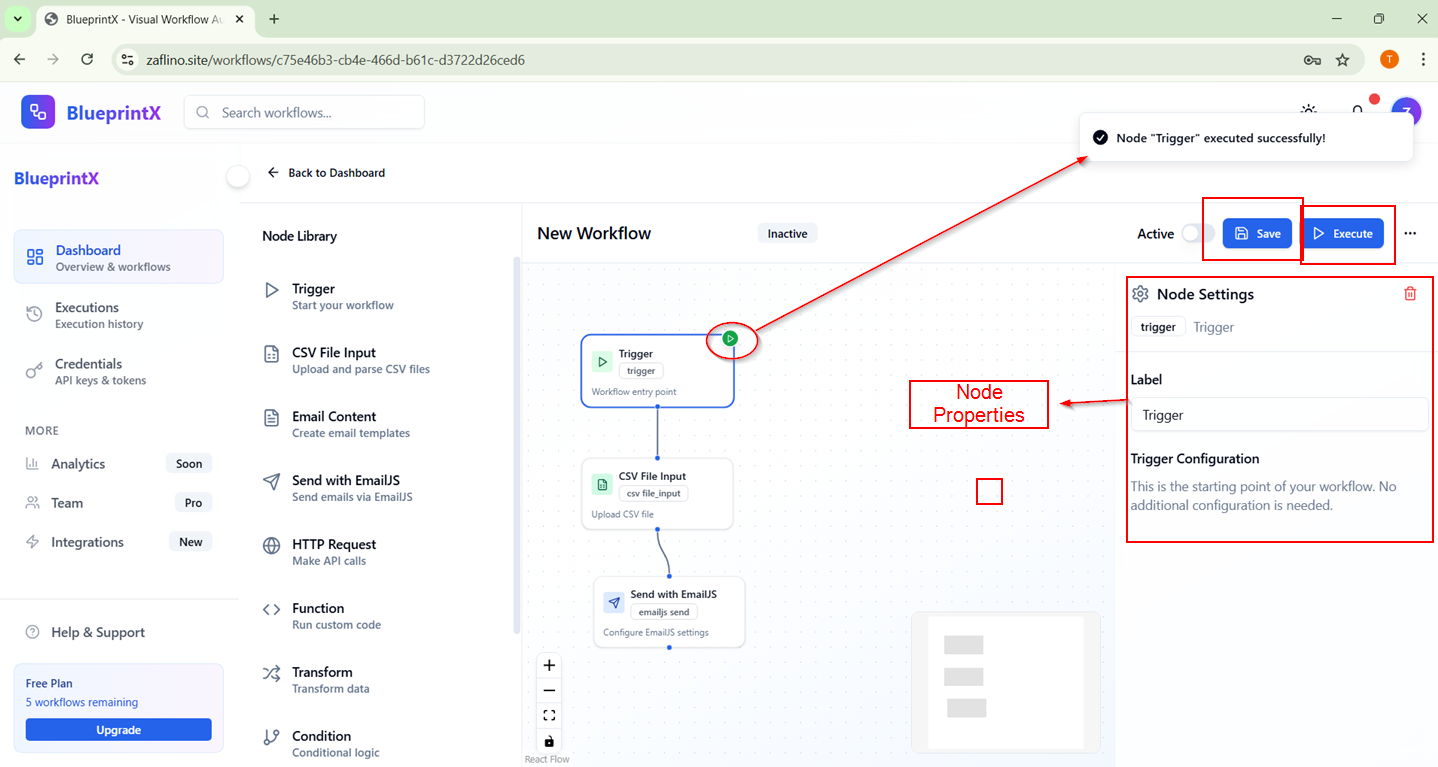The height and width of the screenshot is (767, 1438).
Task: Zoom in on the canvas
Action: tap(549, 665)
